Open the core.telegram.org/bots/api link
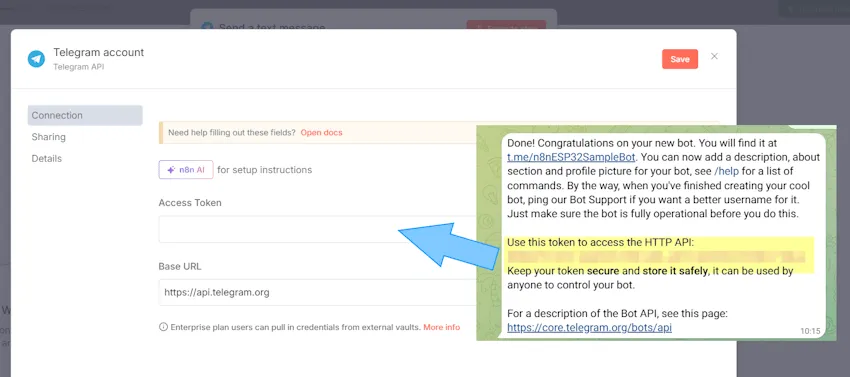 point(589,328)
